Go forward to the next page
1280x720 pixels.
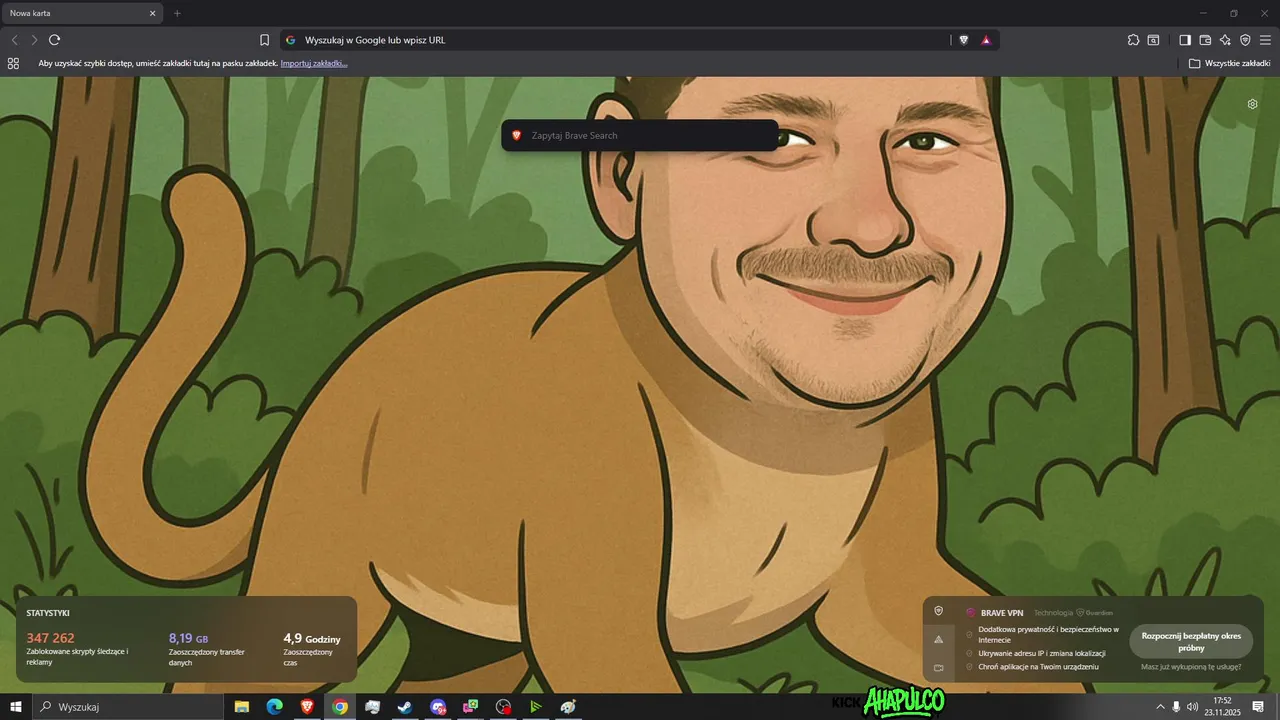point(34,40)
